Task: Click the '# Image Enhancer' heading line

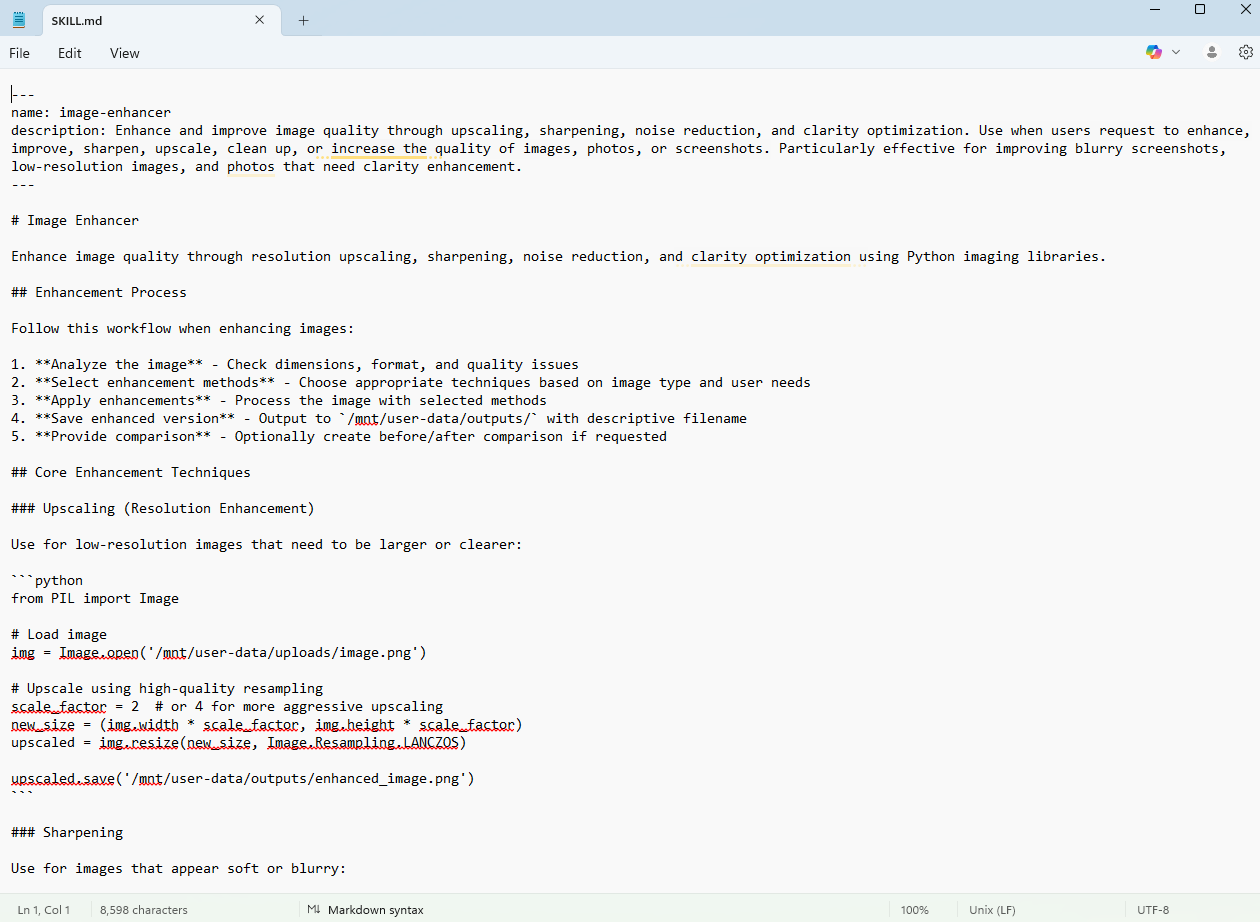Action: pyautogui.click(x=75, y=220)
